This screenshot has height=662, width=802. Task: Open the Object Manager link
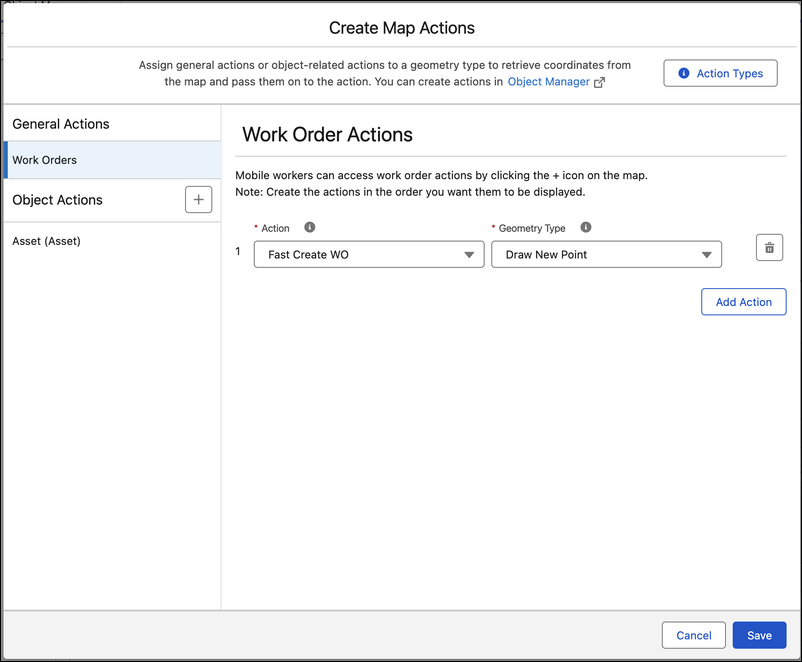(x=548, y=82)
